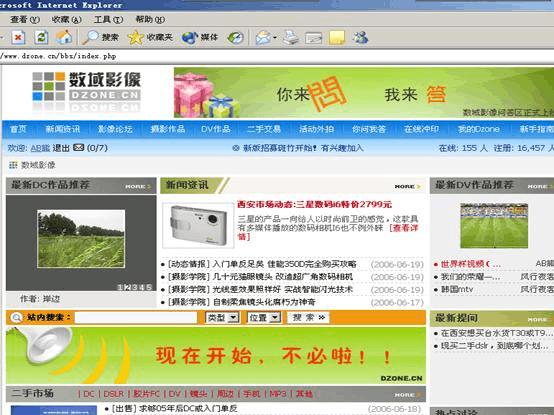Click the 退出 logout link
Screen dimensions: 554x415
(61, 148)
